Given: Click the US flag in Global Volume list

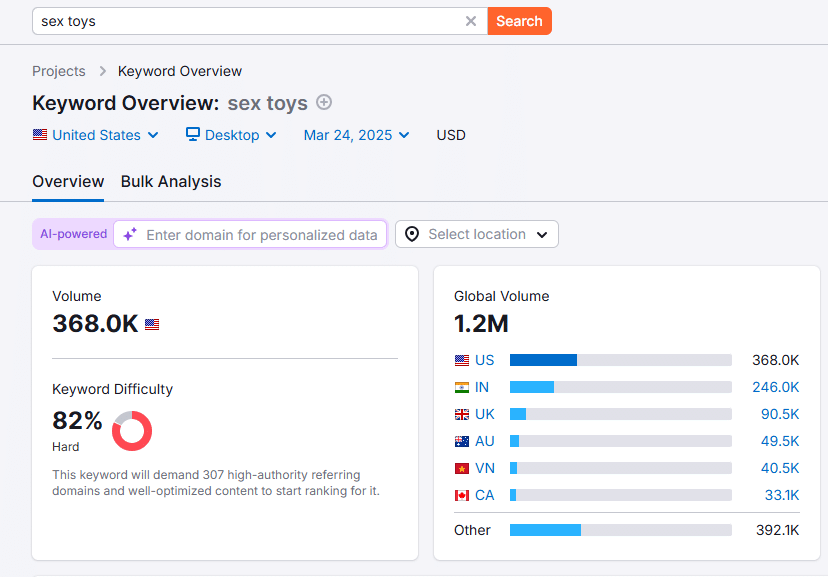Looking at the screenshot, I should 462,361.
